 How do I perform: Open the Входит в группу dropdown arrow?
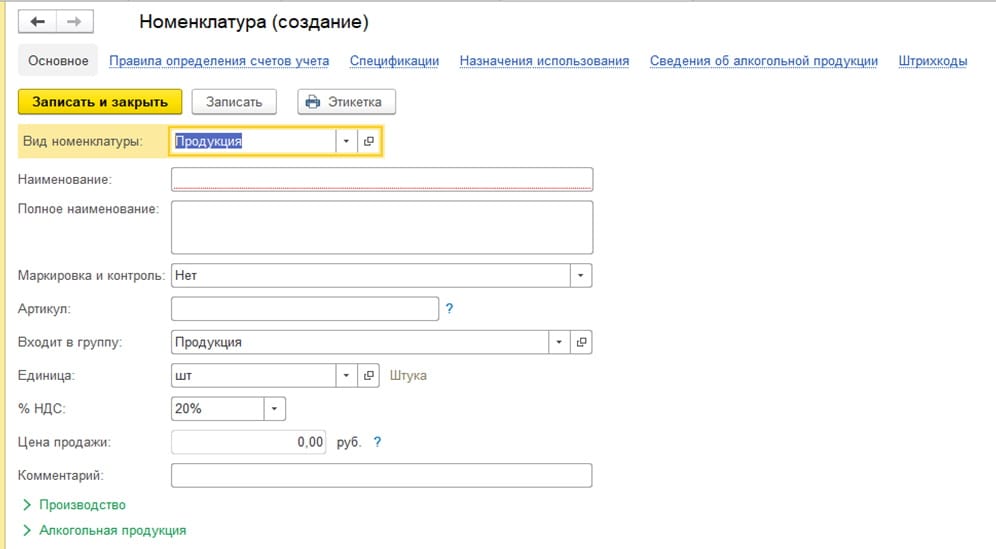559,342
